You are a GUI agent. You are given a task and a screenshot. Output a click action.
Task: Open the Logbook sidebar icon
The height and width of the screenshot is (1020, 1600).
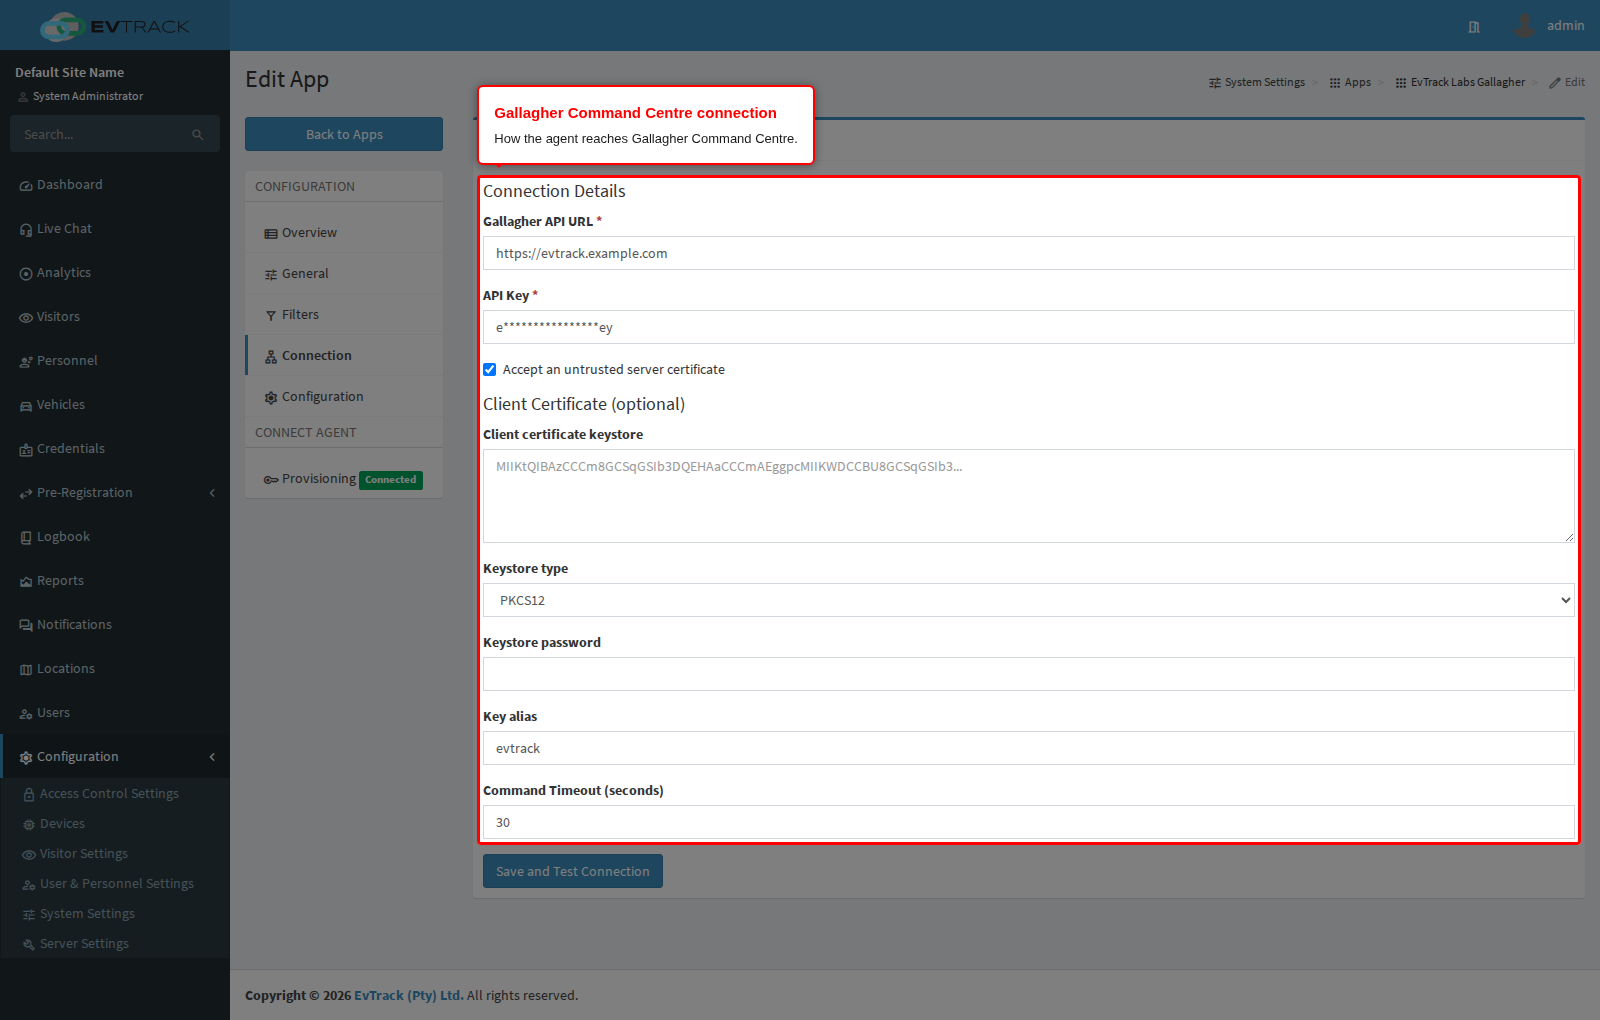click(26, 538)
